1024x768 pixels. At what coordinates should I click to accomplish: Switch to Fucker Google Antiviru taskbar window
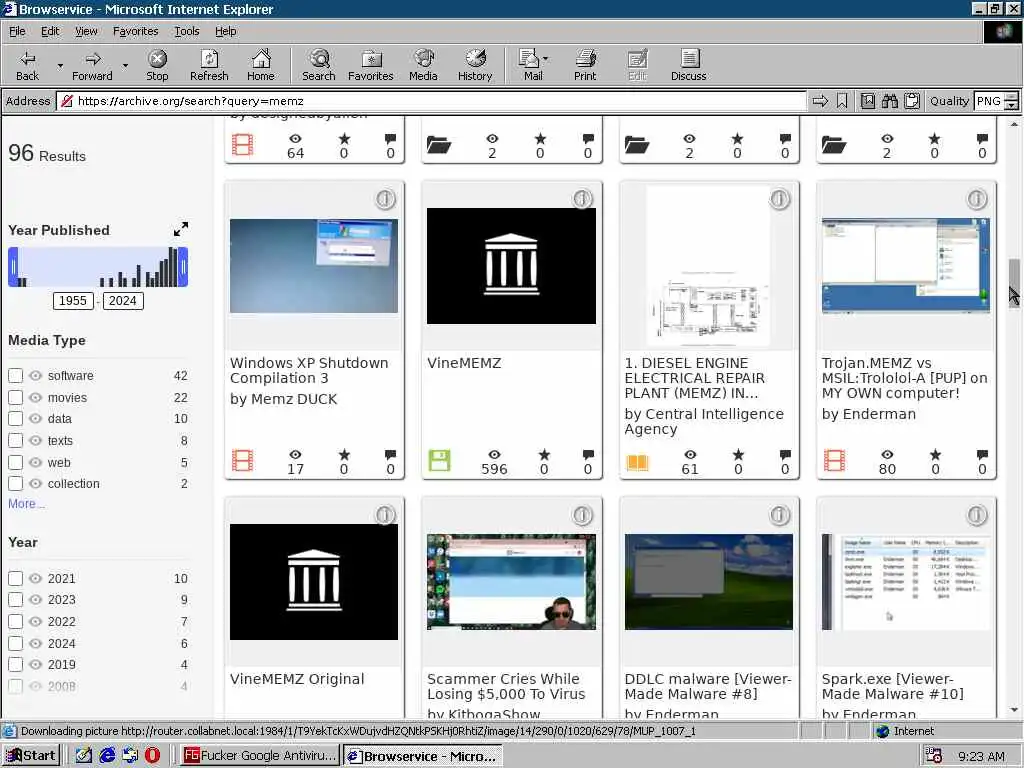tap(259, 756)
